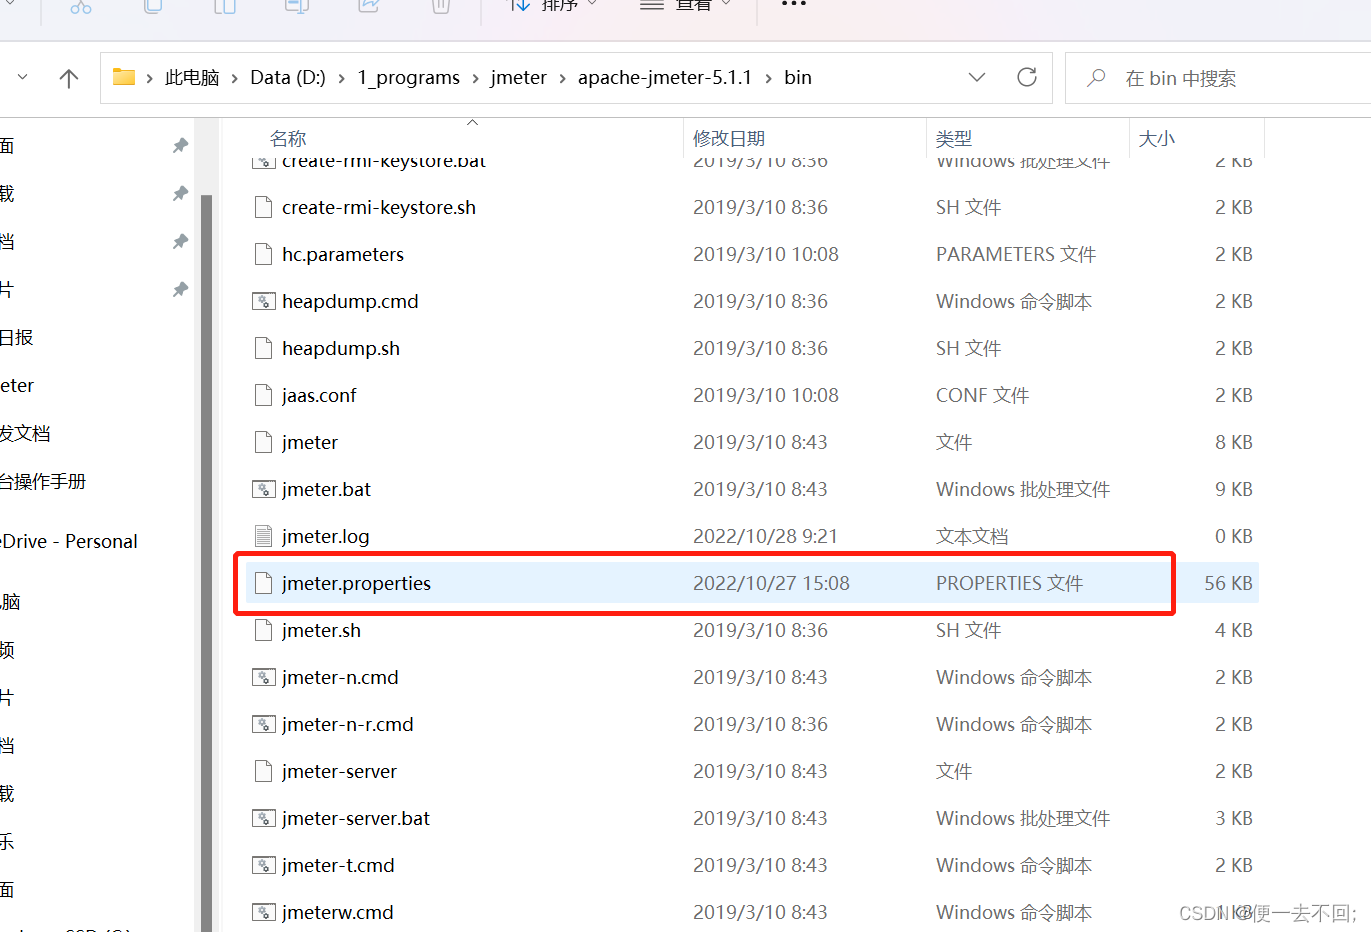Image resolution: width=1371 pixels, height=932 pixels.
Task: Focus the '在 bin 中搜索' search field
Action: [x=1218, y=78]
